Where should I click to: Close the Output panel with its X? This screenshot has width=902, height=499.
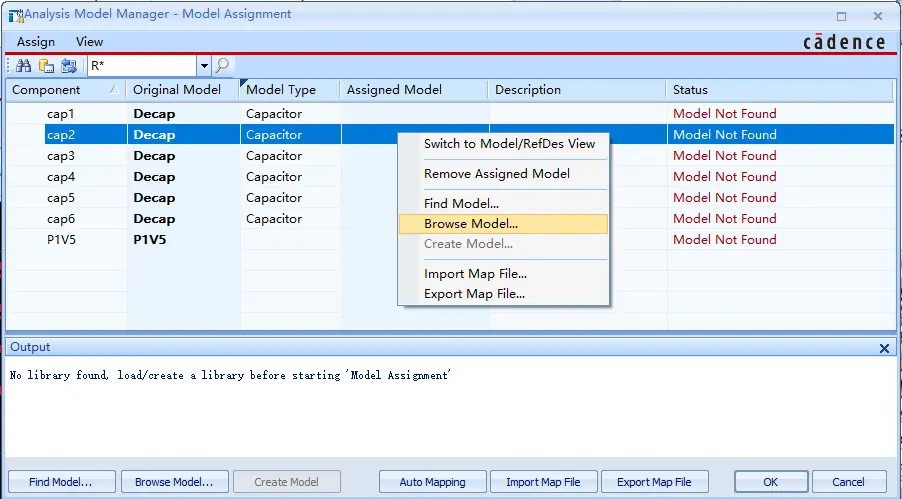click(884, 348)
